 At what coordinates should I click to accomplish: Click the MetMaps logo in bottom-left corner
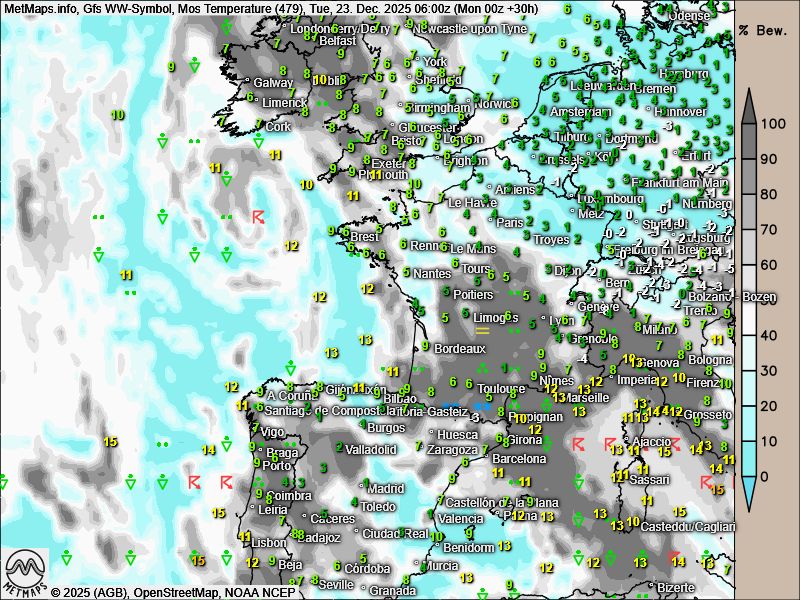[24, 573]
